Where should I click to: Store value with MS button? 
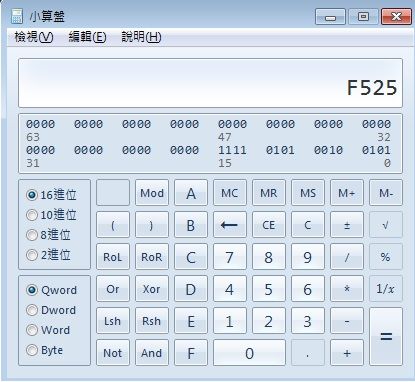tap(308, 193)
